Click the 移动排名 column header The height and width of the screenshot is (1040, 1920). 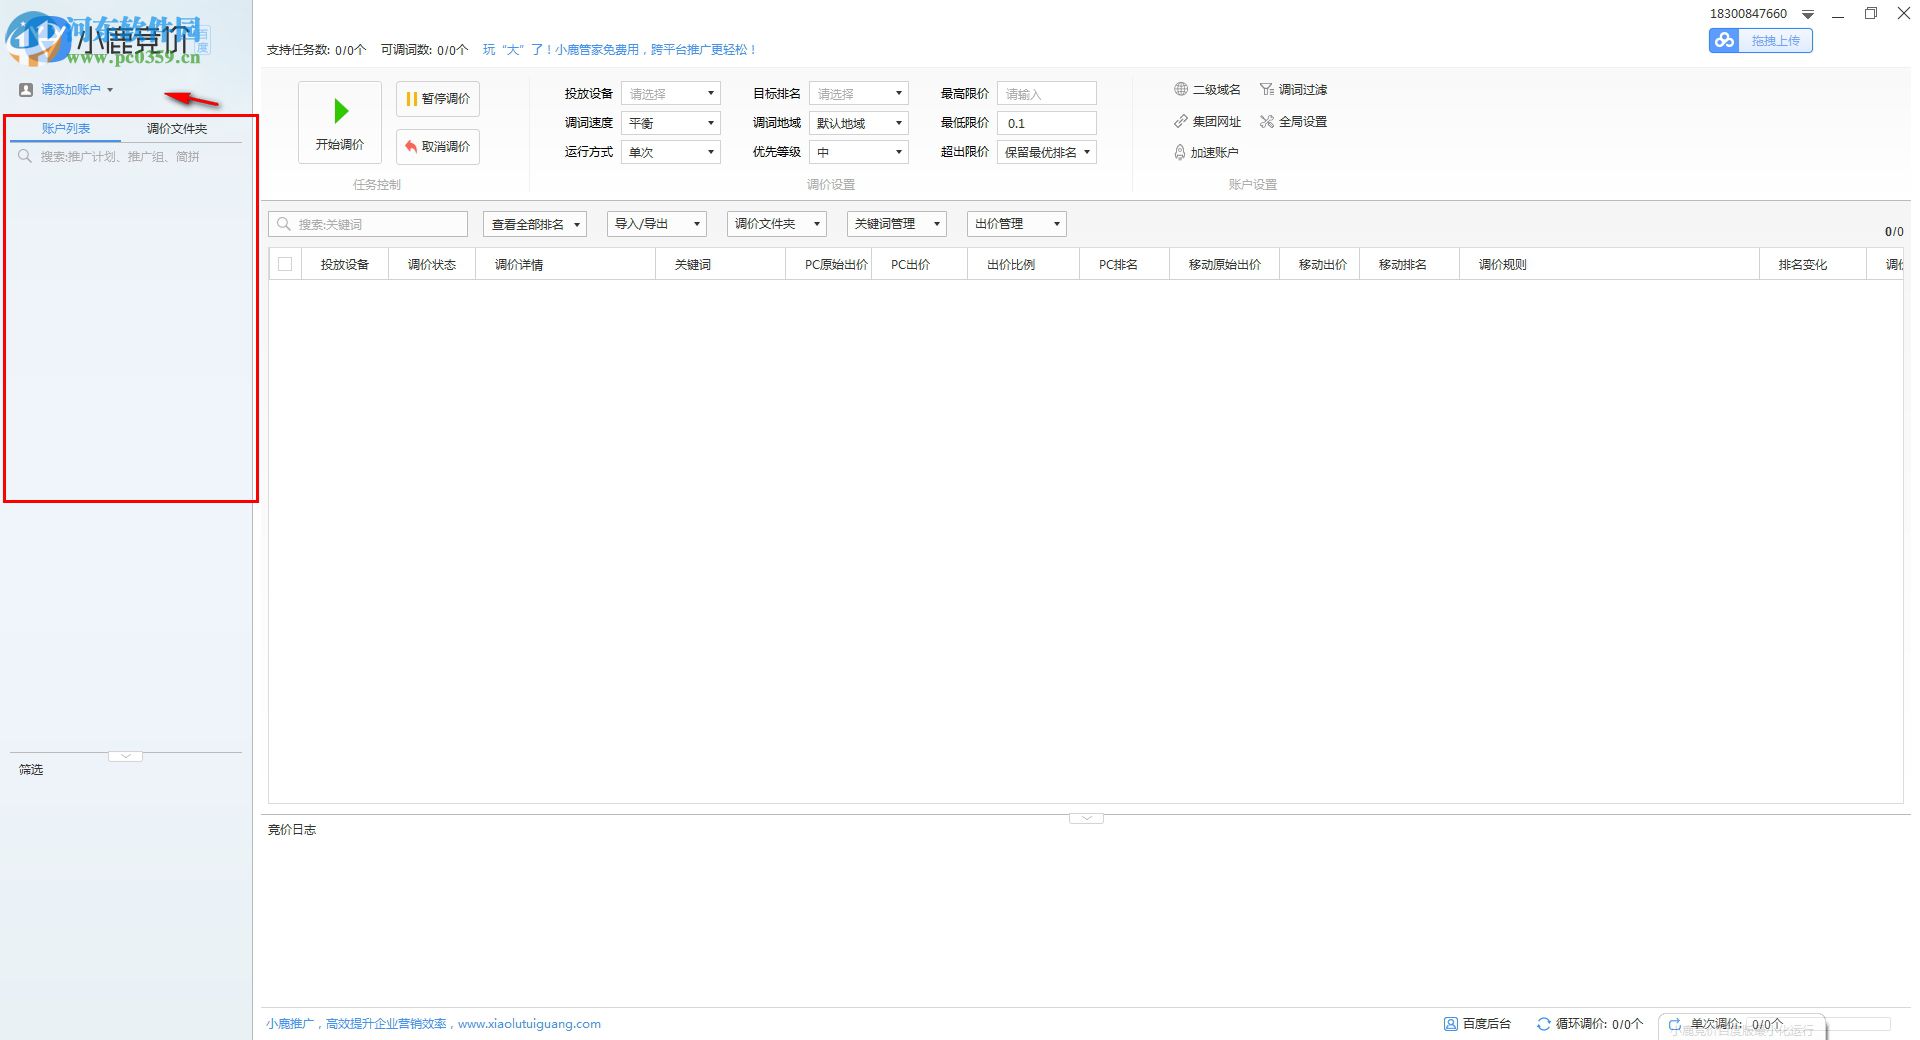coord(1410,265)
